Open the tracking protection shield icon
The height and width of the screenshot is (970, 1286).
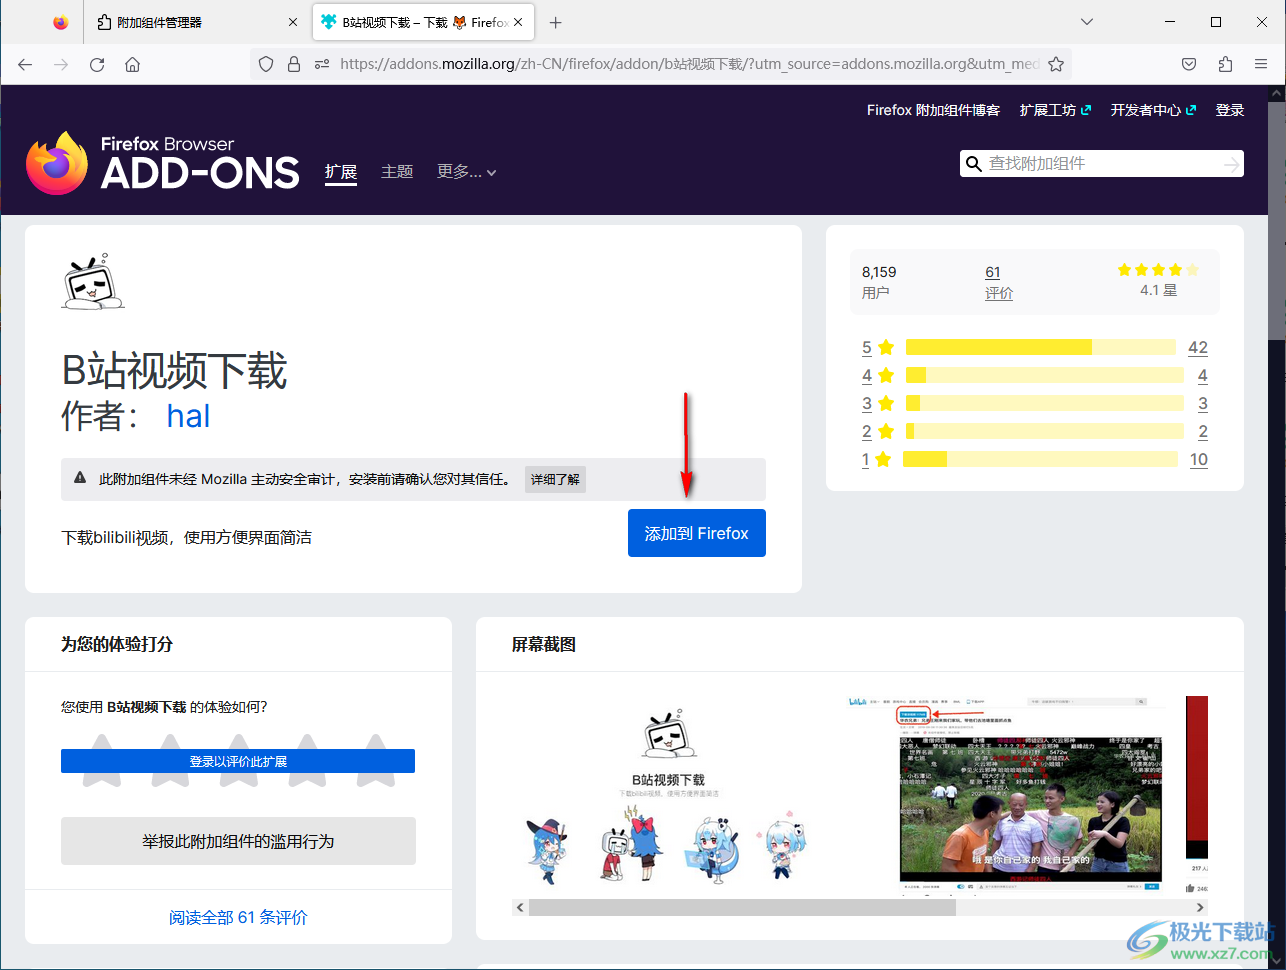point(266,64)
